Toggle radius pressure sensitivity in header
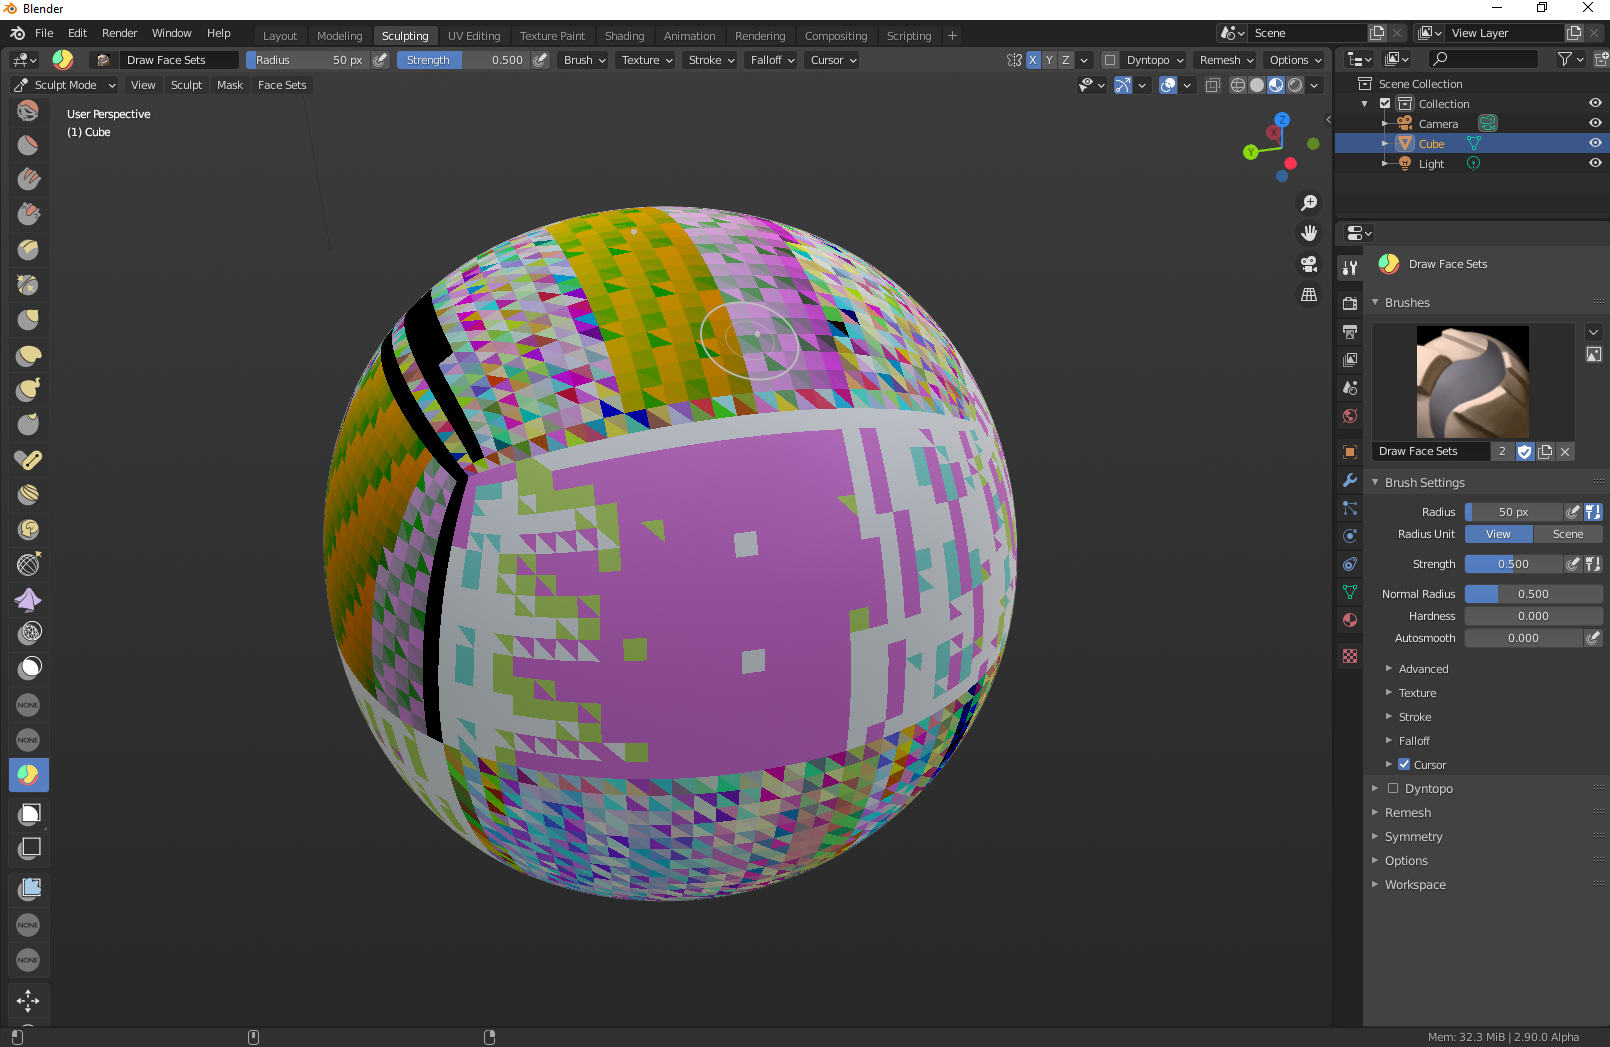1610x1047 pixels. click(x=380, y=60)
